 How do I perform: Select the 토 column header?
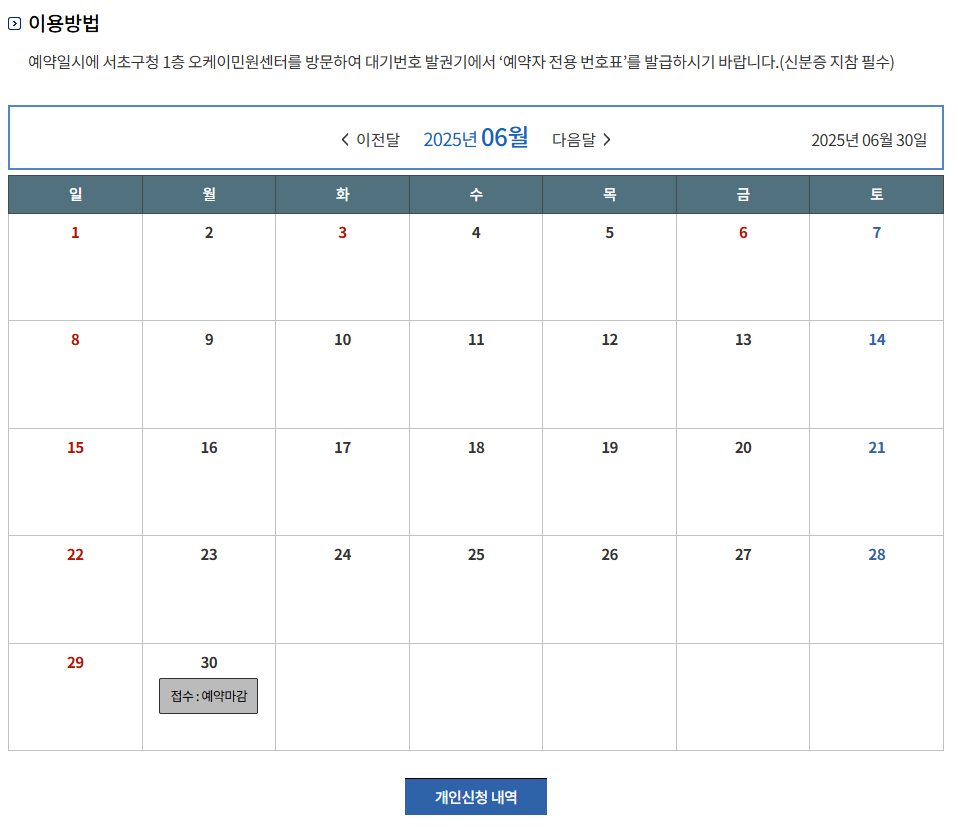coord(876,194)
